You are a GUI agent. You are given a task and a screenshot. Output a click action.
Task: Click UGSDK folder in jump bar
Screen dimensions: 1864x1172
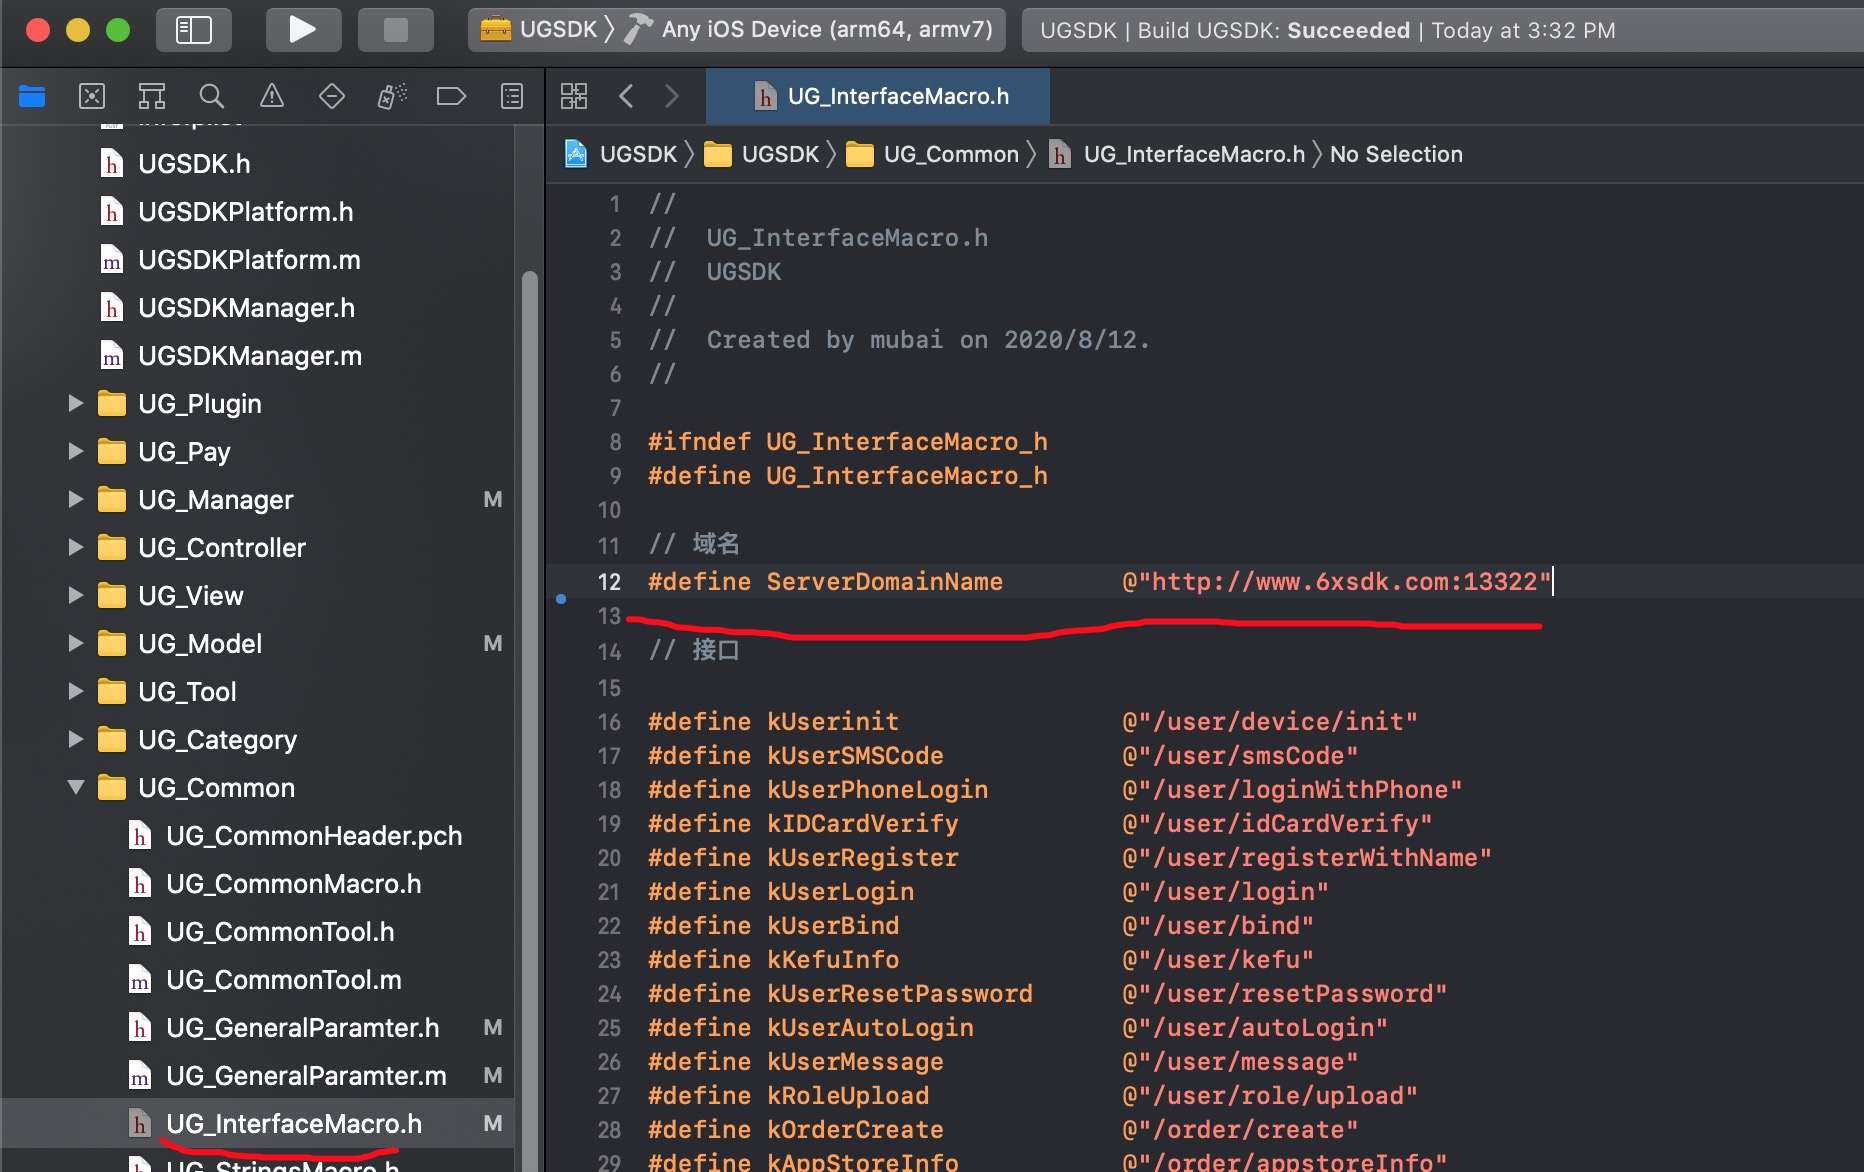(x=762, y=154)
